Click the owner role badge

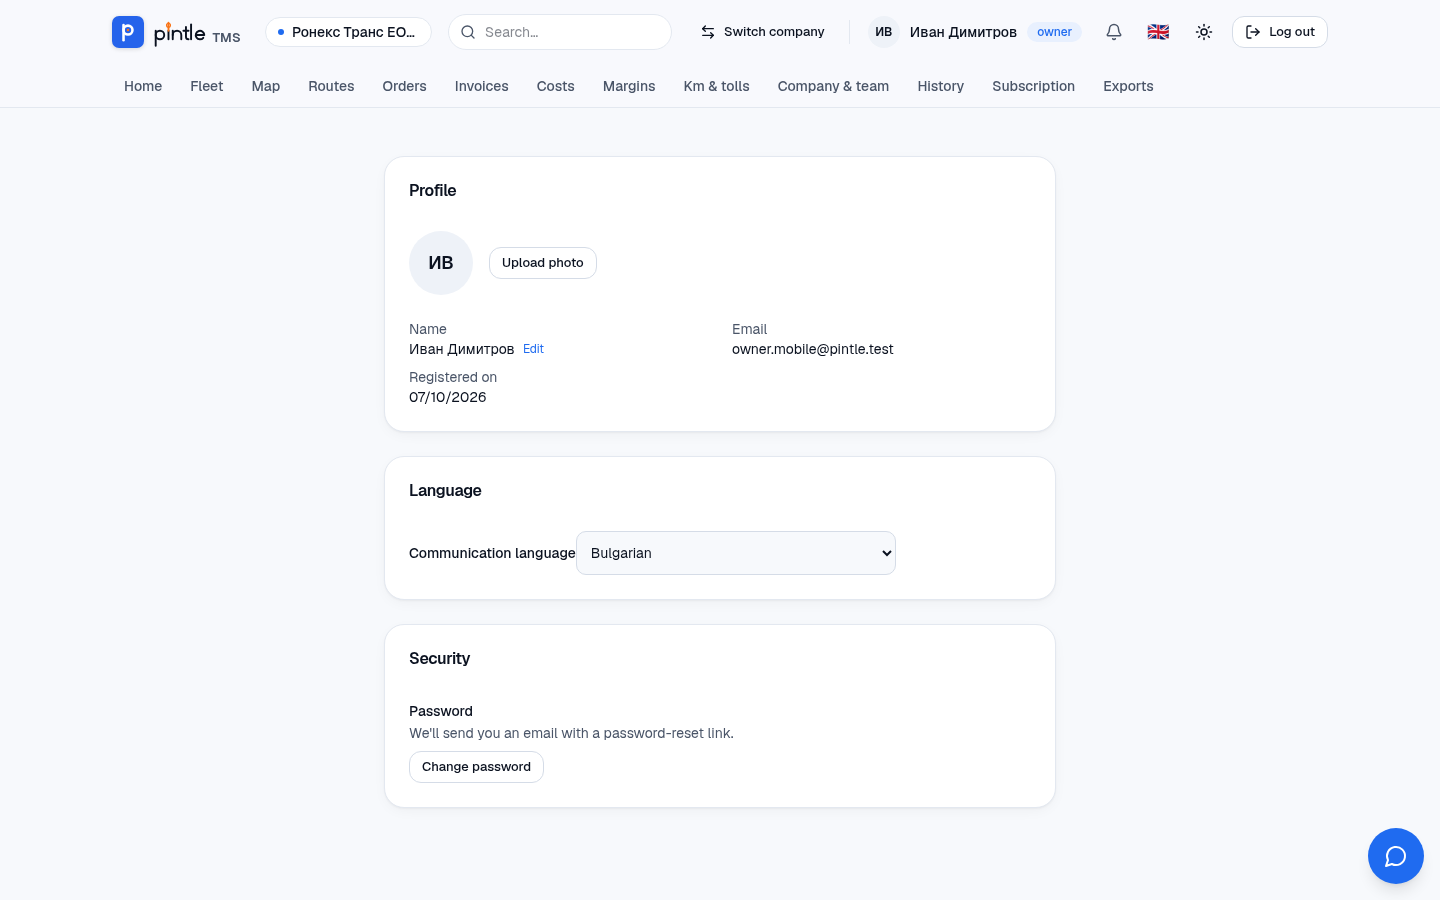(x=1054, y=32)
